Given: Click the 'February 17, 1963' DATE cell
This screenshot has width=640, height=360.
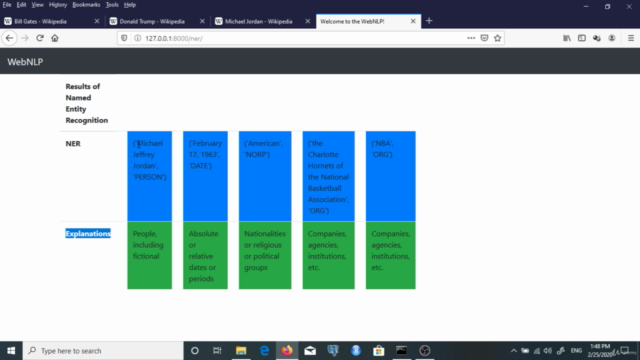Looking at the screenshot, I should tap(205, 176).
